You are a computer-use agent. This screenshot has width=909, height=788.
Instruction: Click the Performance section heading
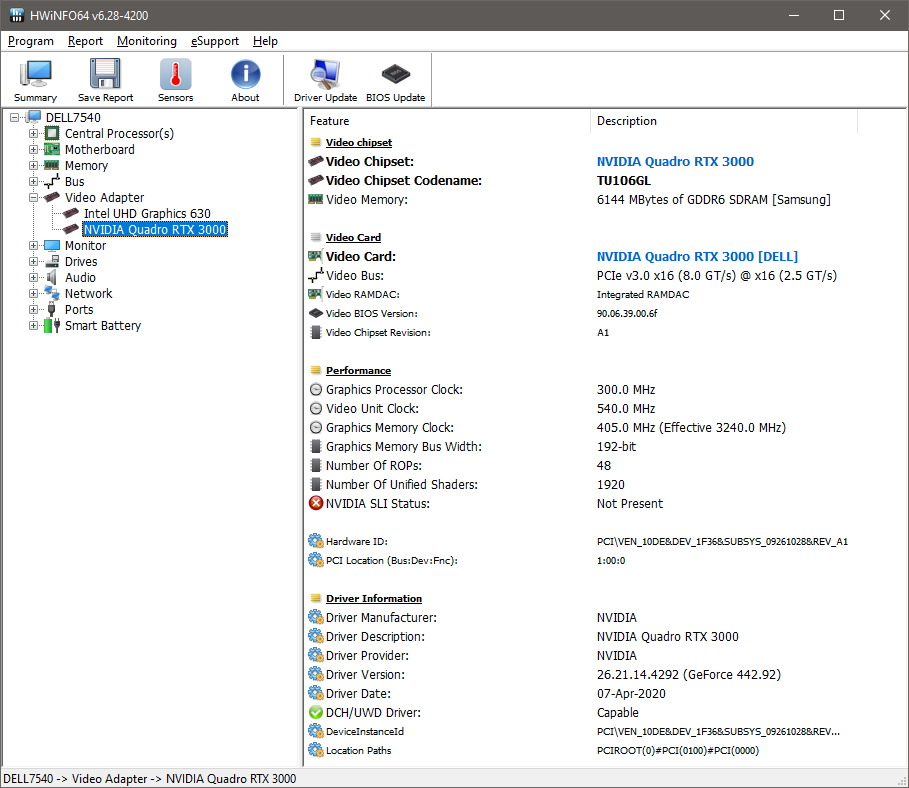click(358, 371)
